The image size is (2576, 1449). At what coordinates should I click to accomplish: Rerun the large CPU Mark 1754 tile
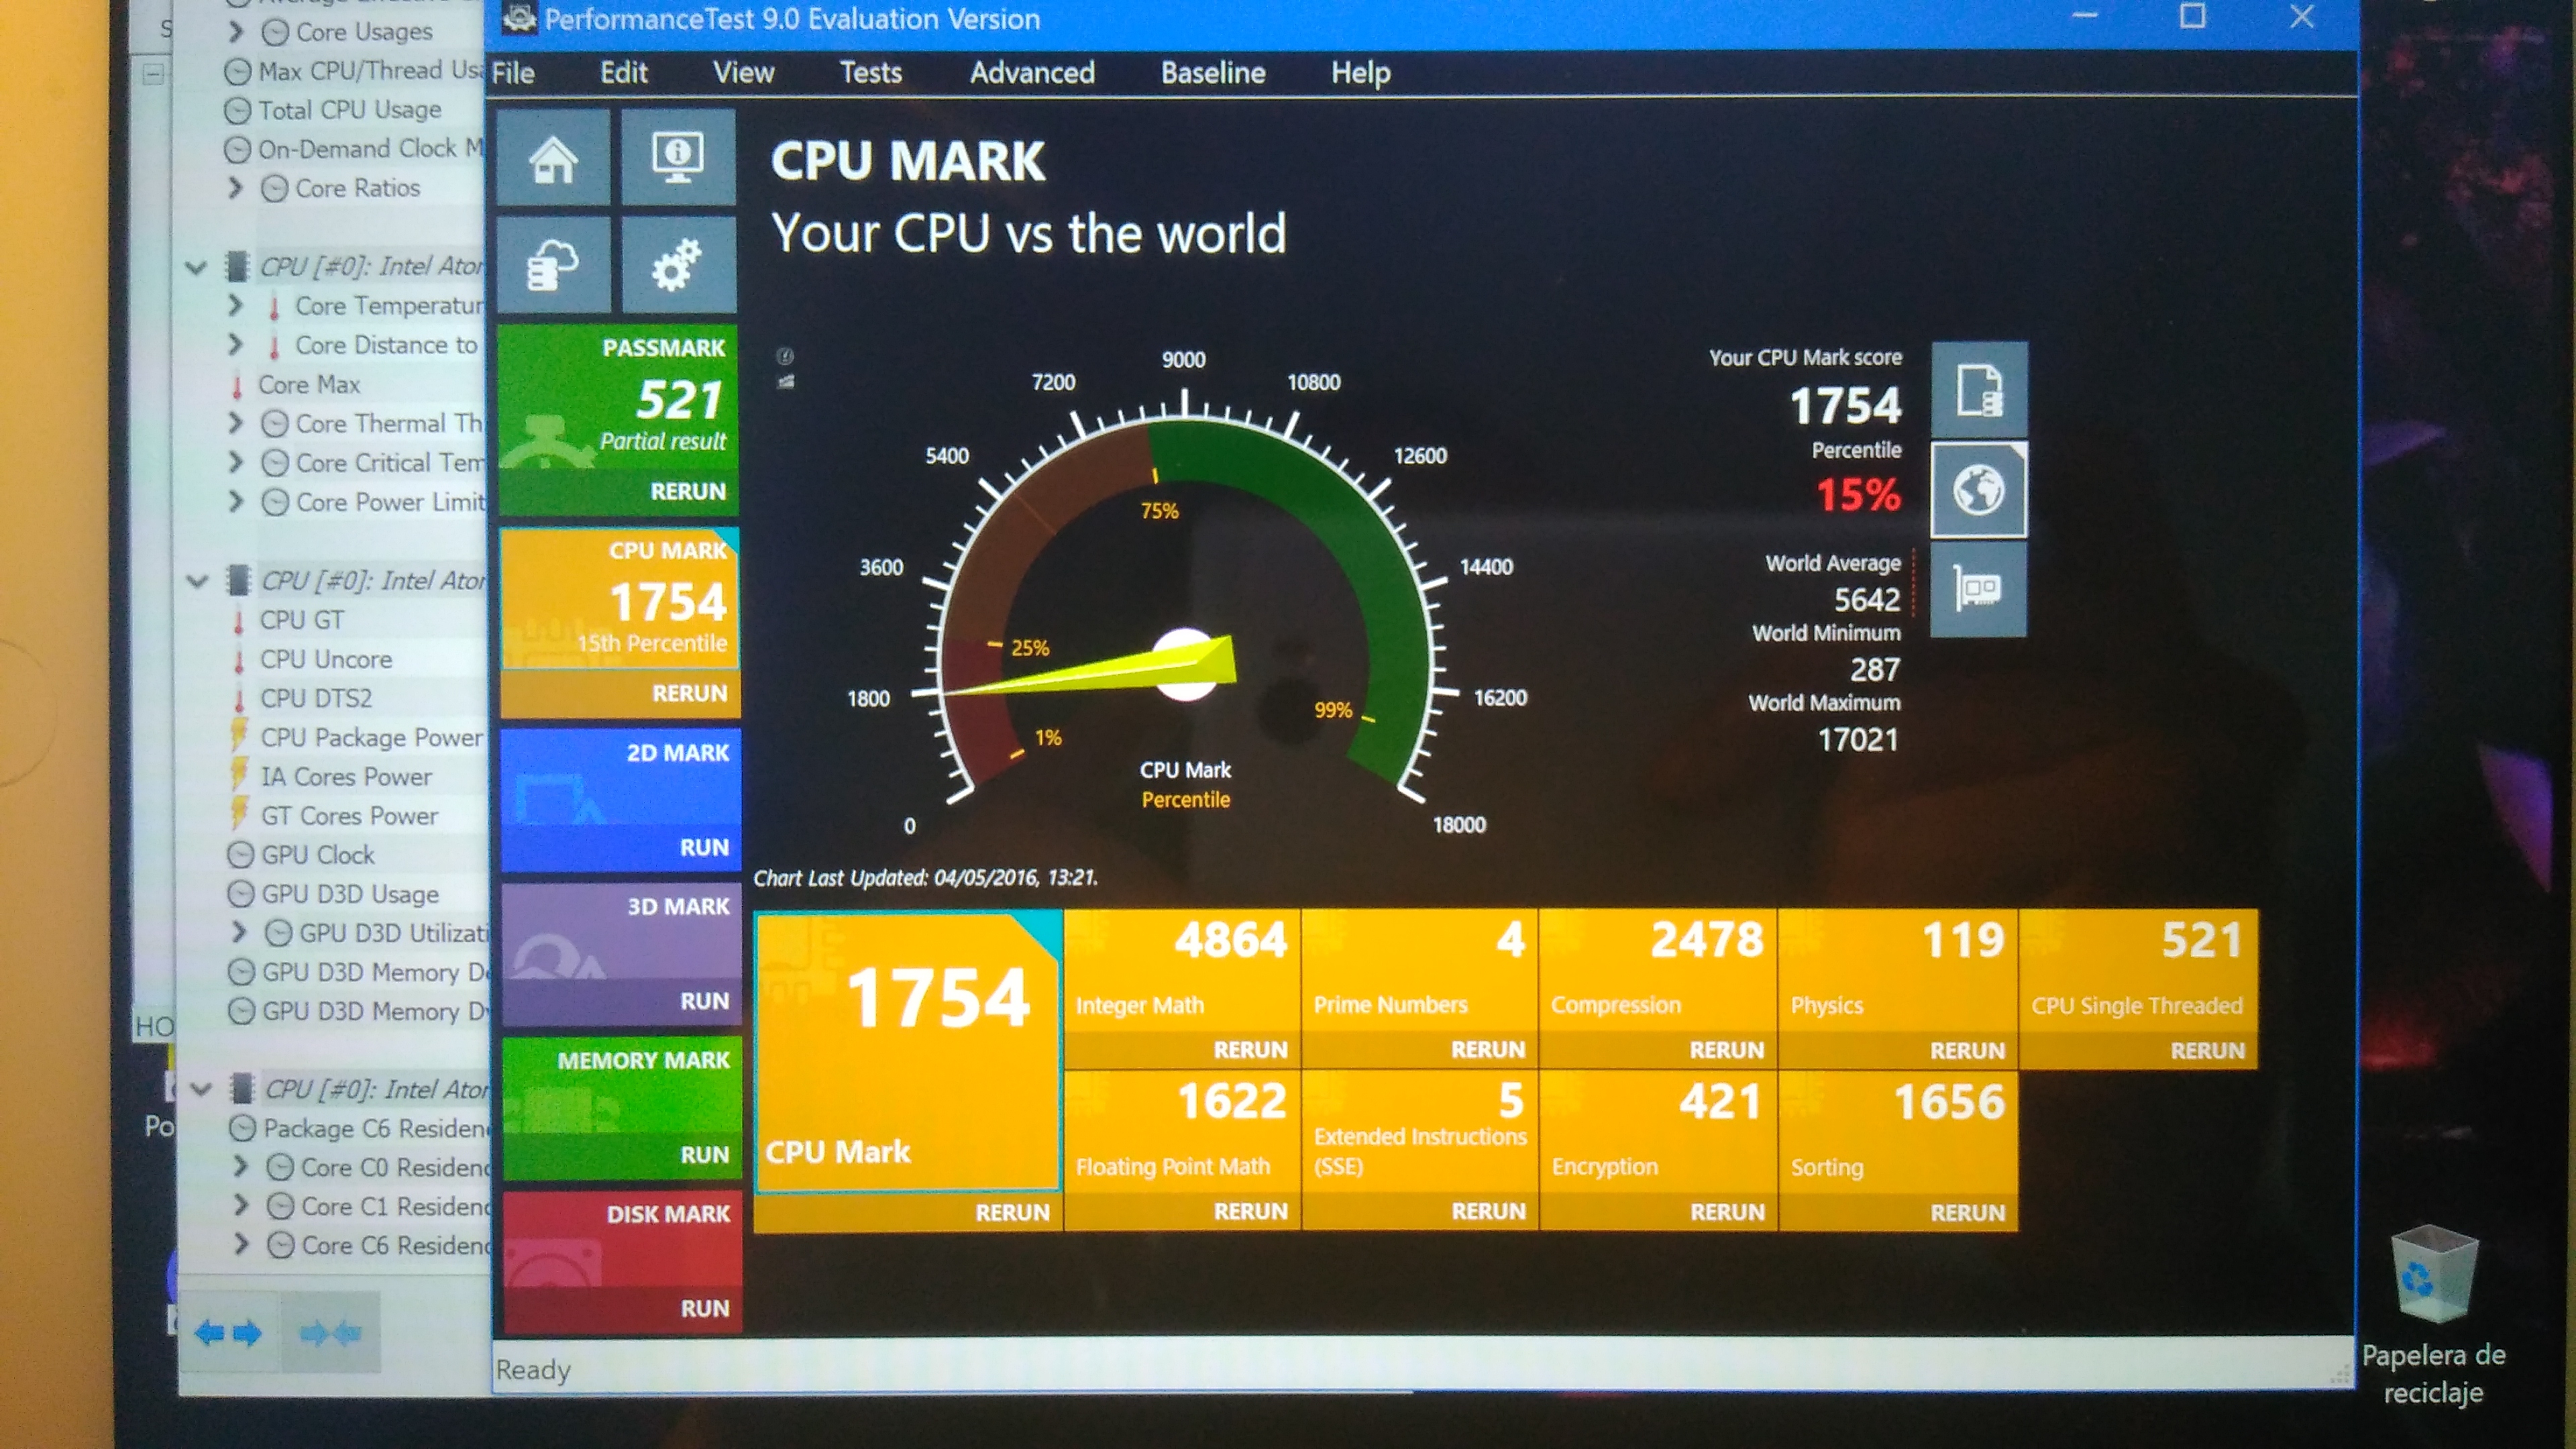tap(1012, 1212)
